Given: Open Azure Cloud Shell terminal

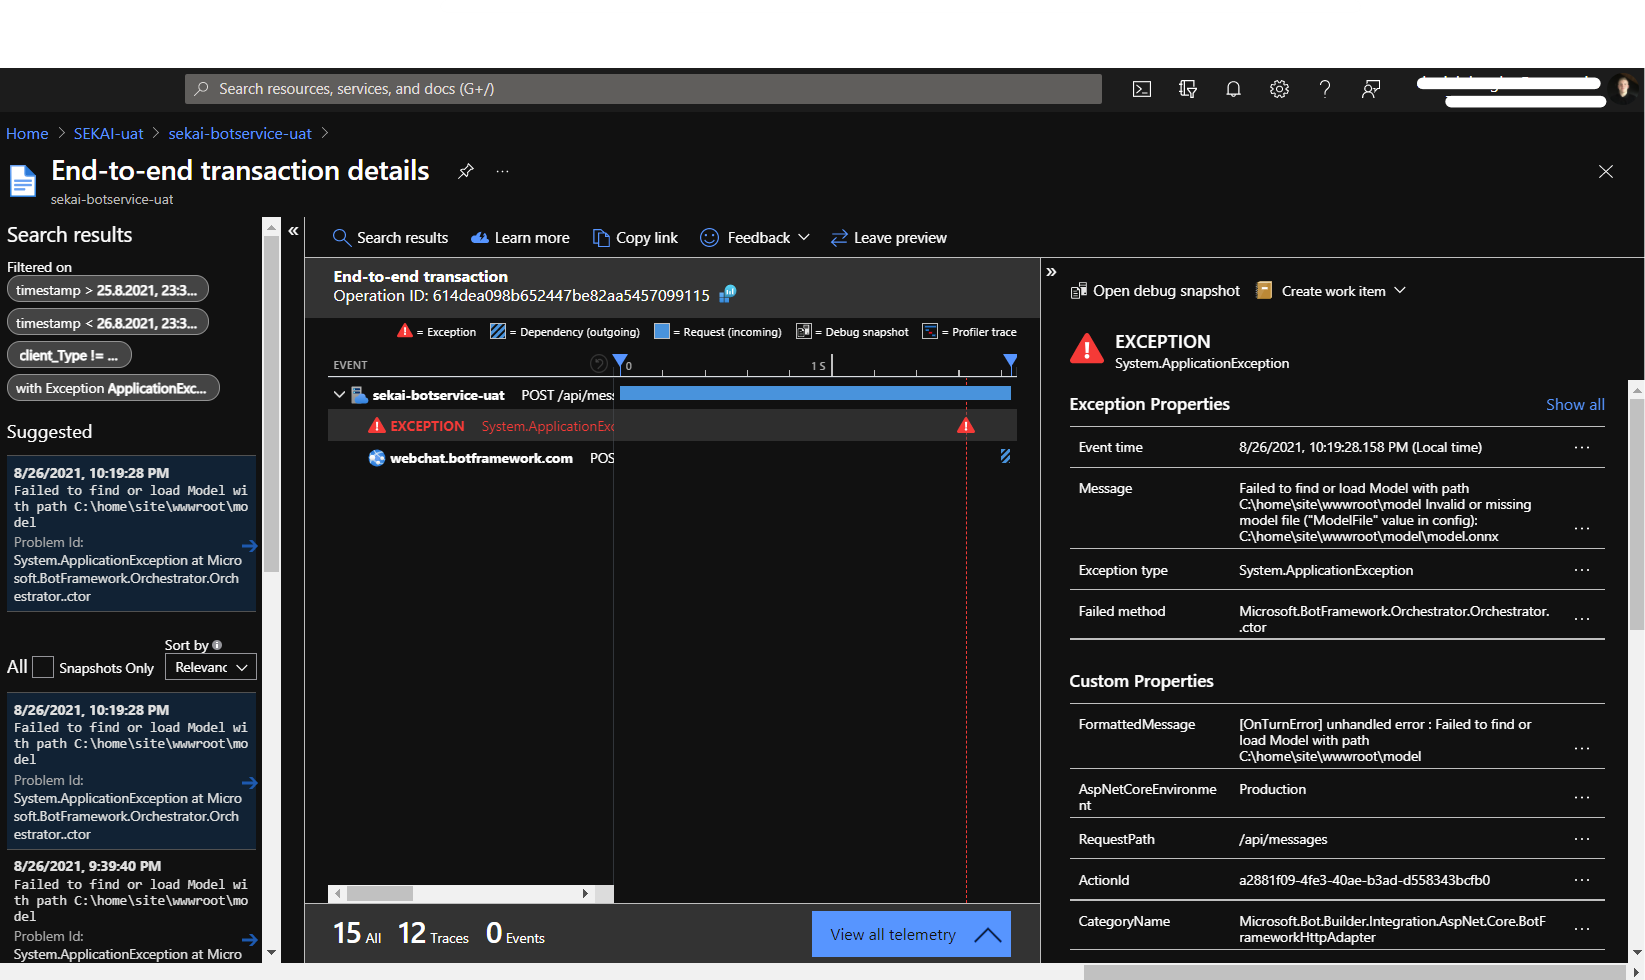Looking at the screenshot, I should click(1141, 89).
